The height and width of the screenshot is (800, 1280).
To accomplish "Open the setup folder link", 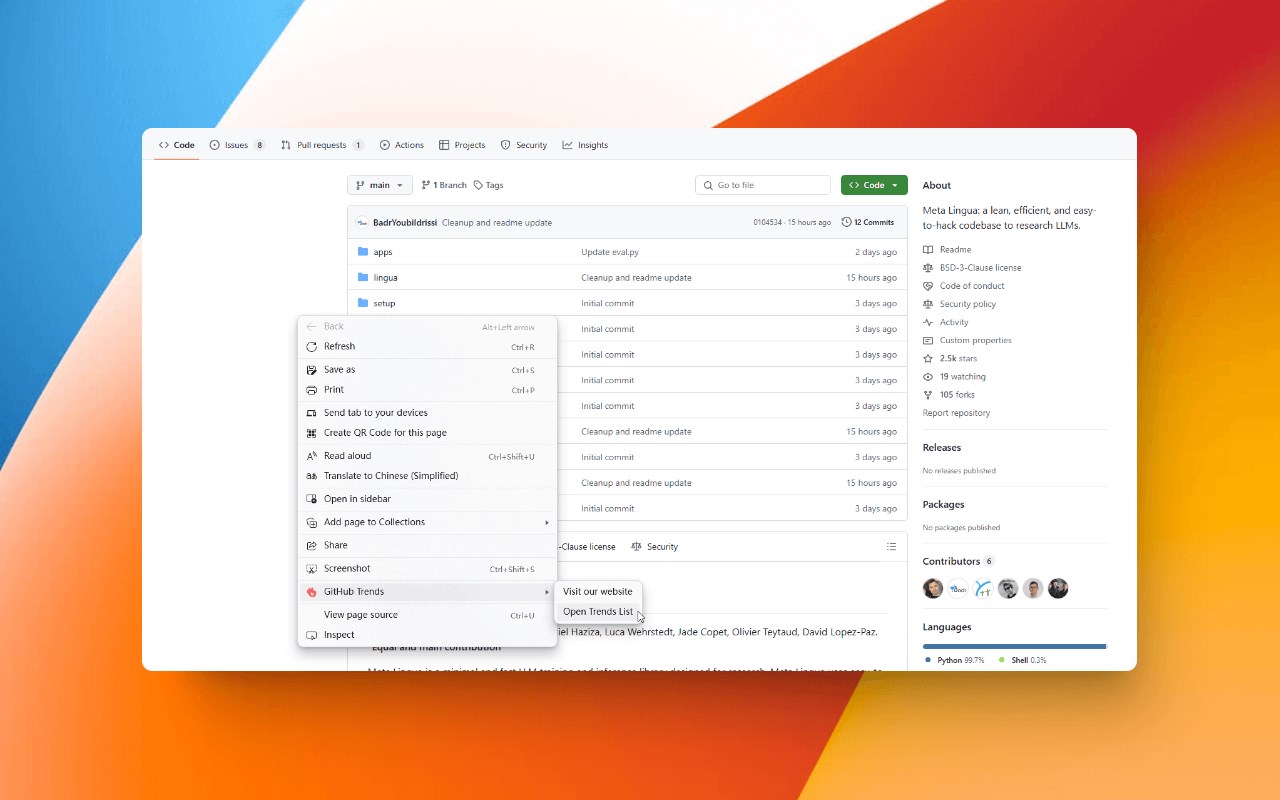I will [x=384, y=303].
